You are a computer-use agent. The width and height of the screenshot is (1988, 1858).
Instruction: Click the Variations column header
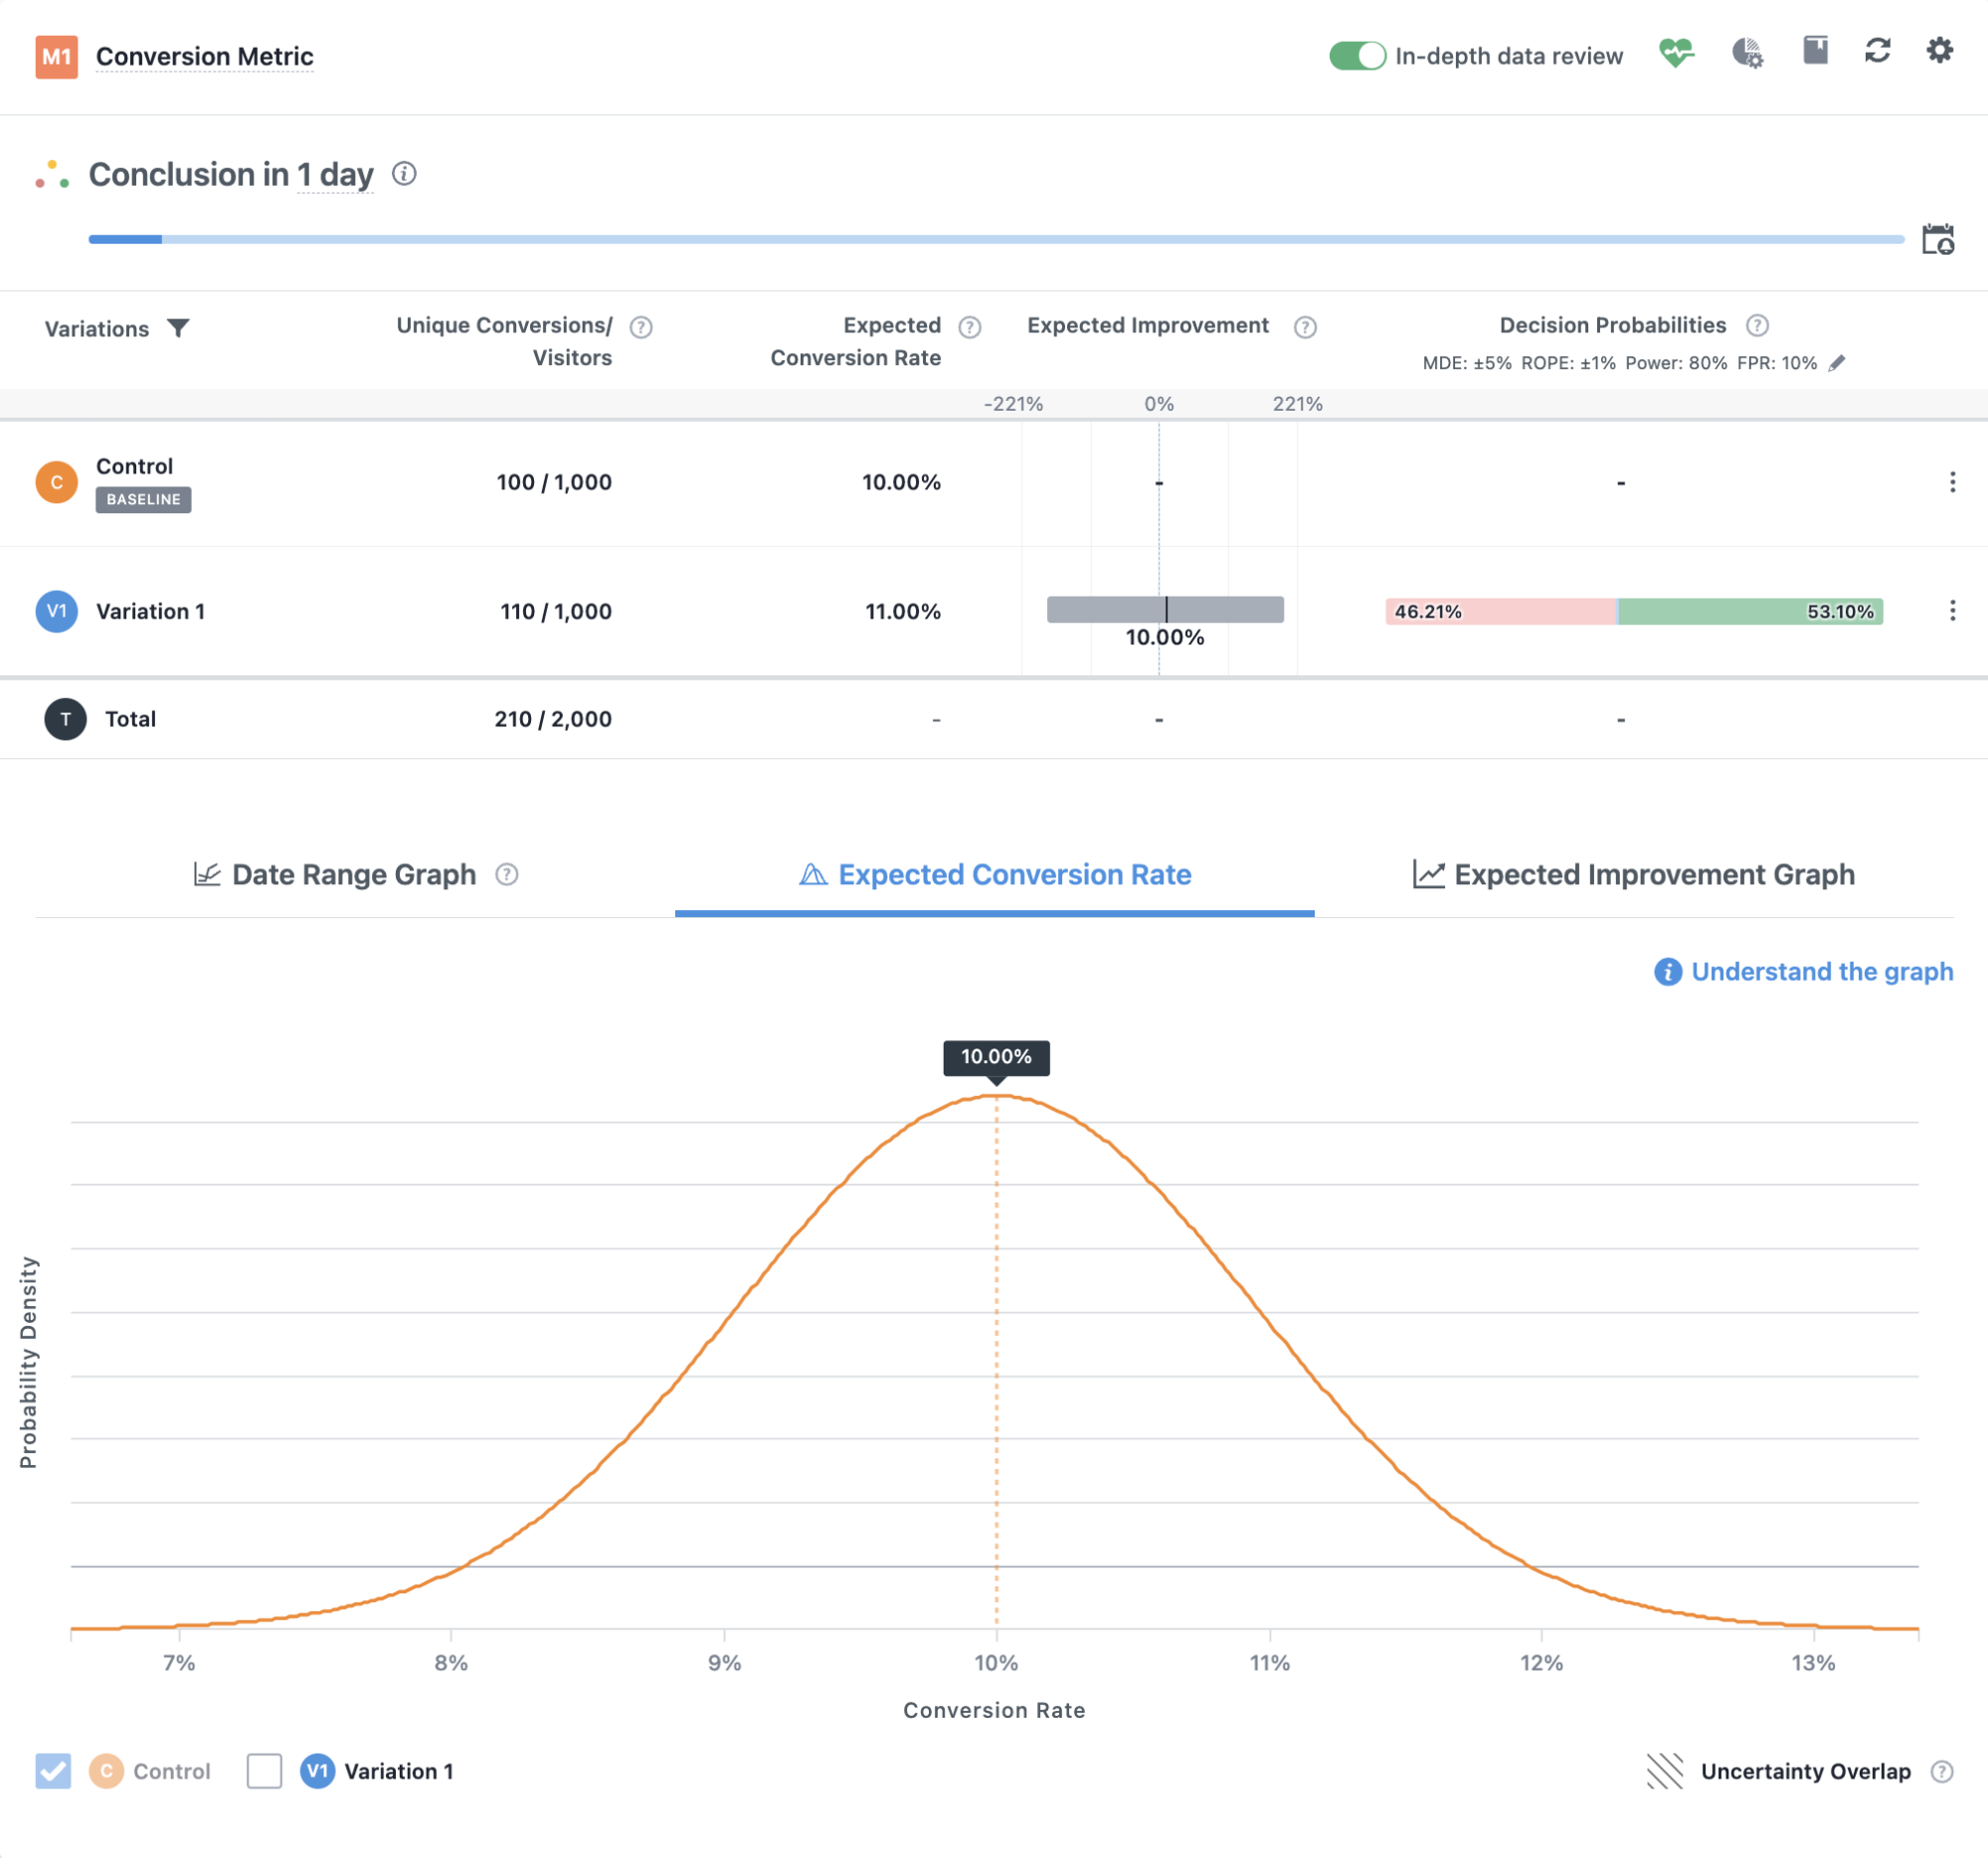(97, 329)
